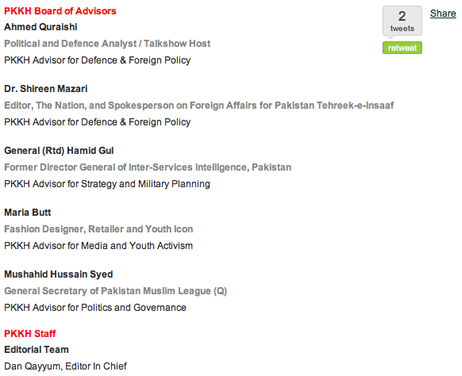Viewport: 462px width, 376px height.
Task: Click on Mushahid Hussain Syed name
Action: pos(58,274)
